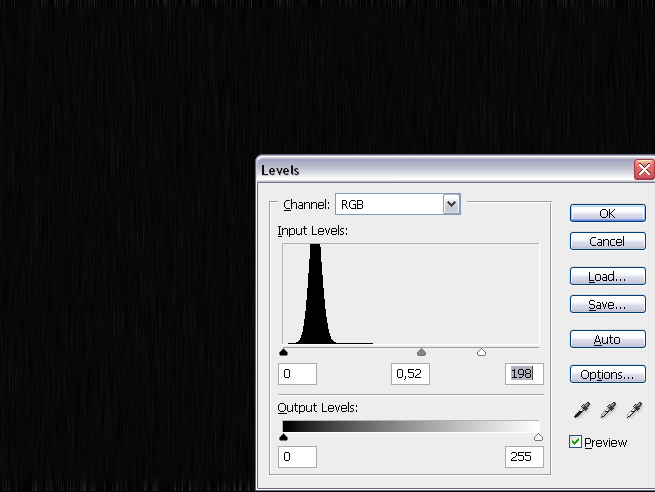This screenshot has height=492, width=655.
Task: Click the output highlight field showing 255
Action: tap(524, 456)
